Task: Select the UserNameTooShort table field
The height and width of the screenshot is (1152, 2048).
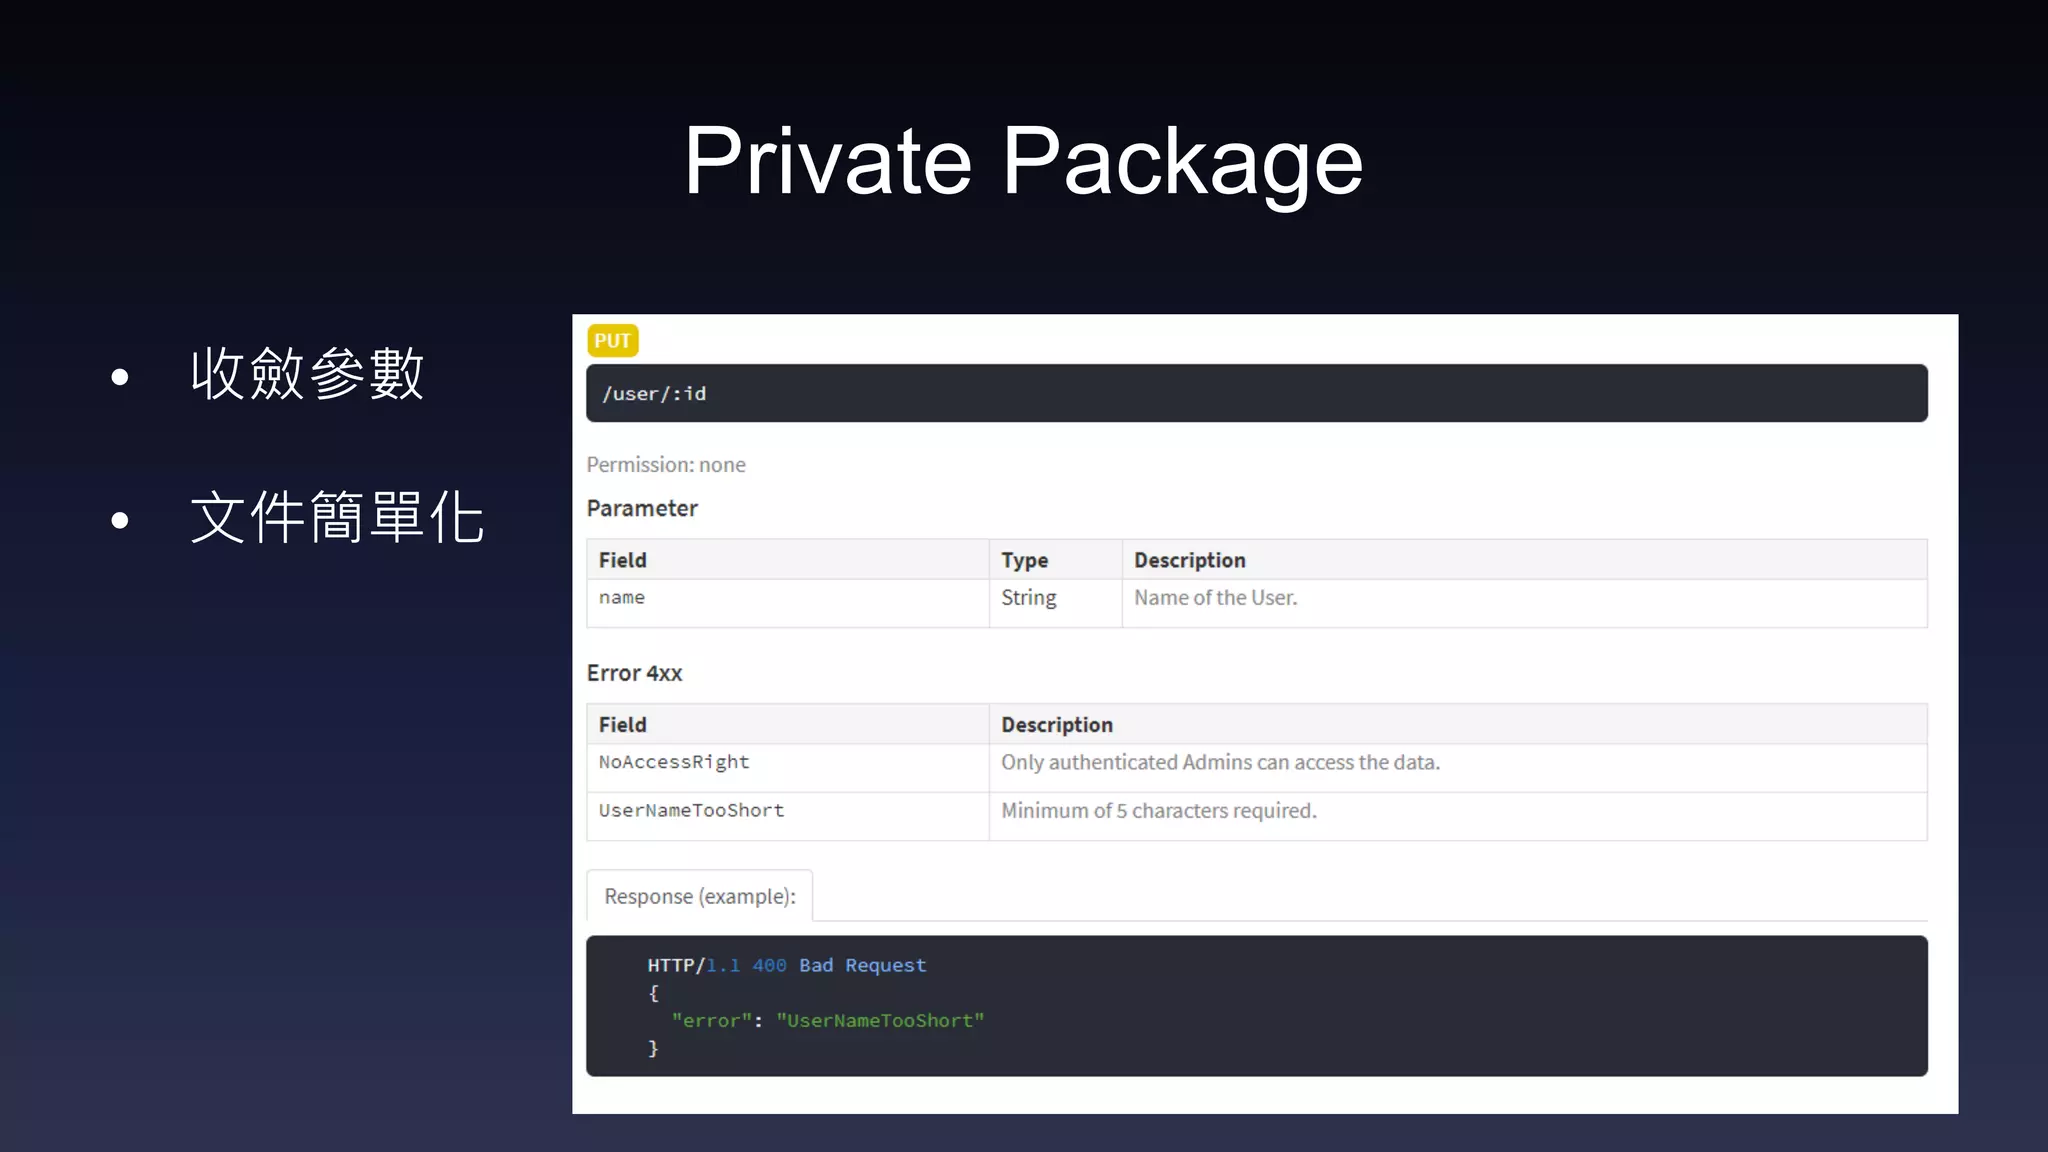Action: [x=788, y=816]
